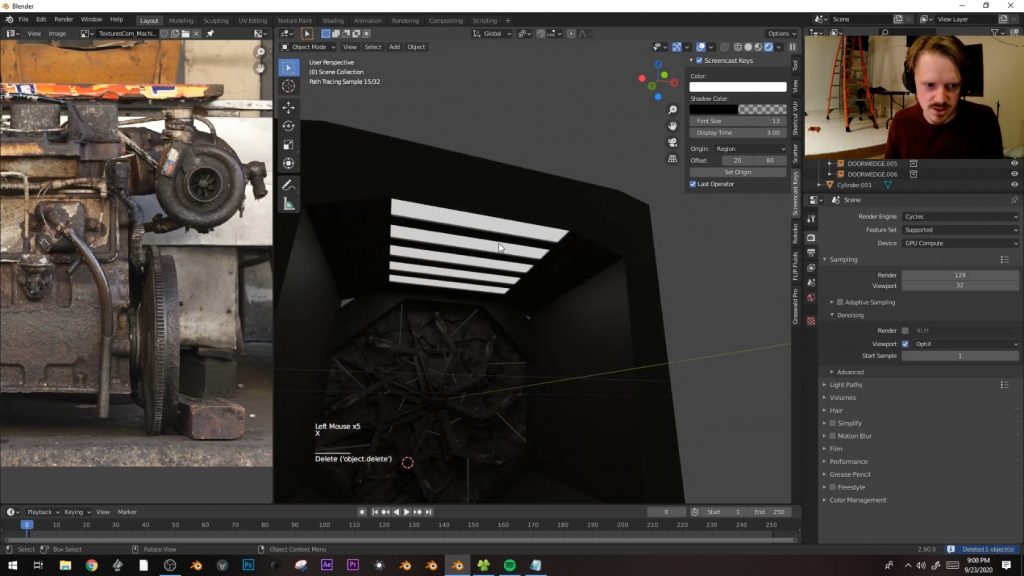Open the Object Mode dropdown
Viewport: 1024px width, 576px height.
point(308,47)
